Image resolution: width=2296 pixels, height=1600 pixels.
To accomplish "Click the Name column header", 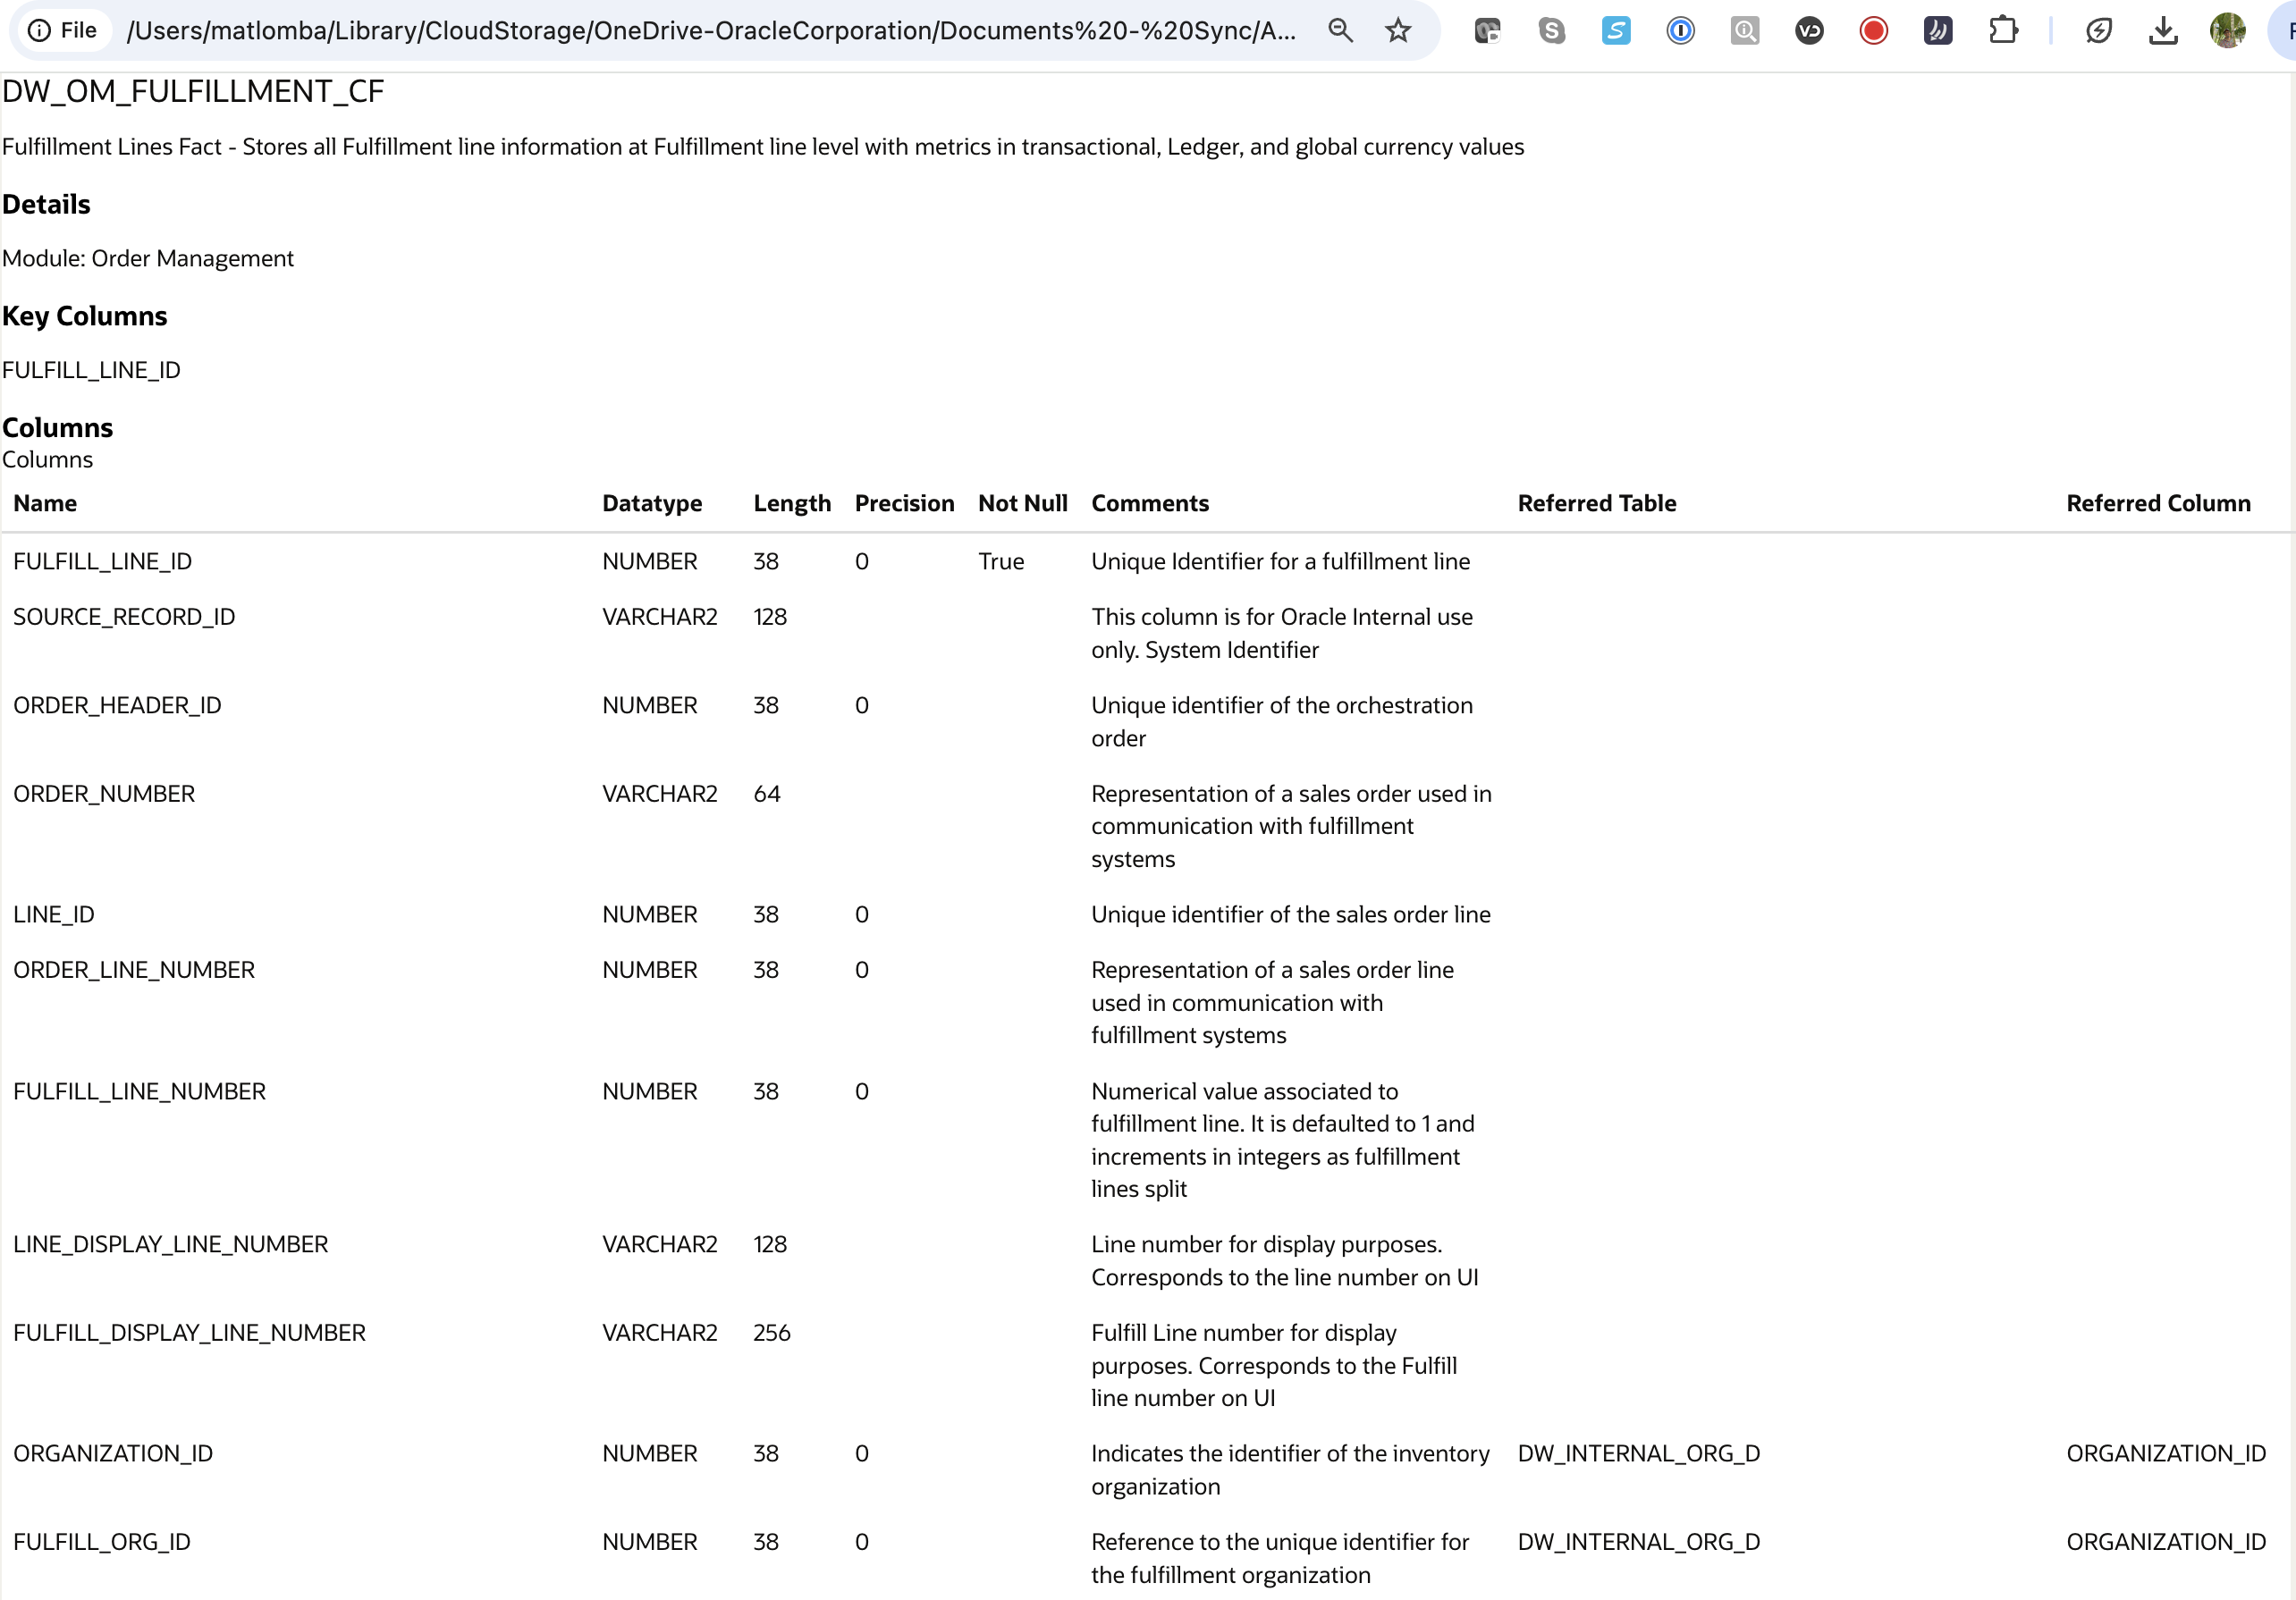I will pos(45,503).
